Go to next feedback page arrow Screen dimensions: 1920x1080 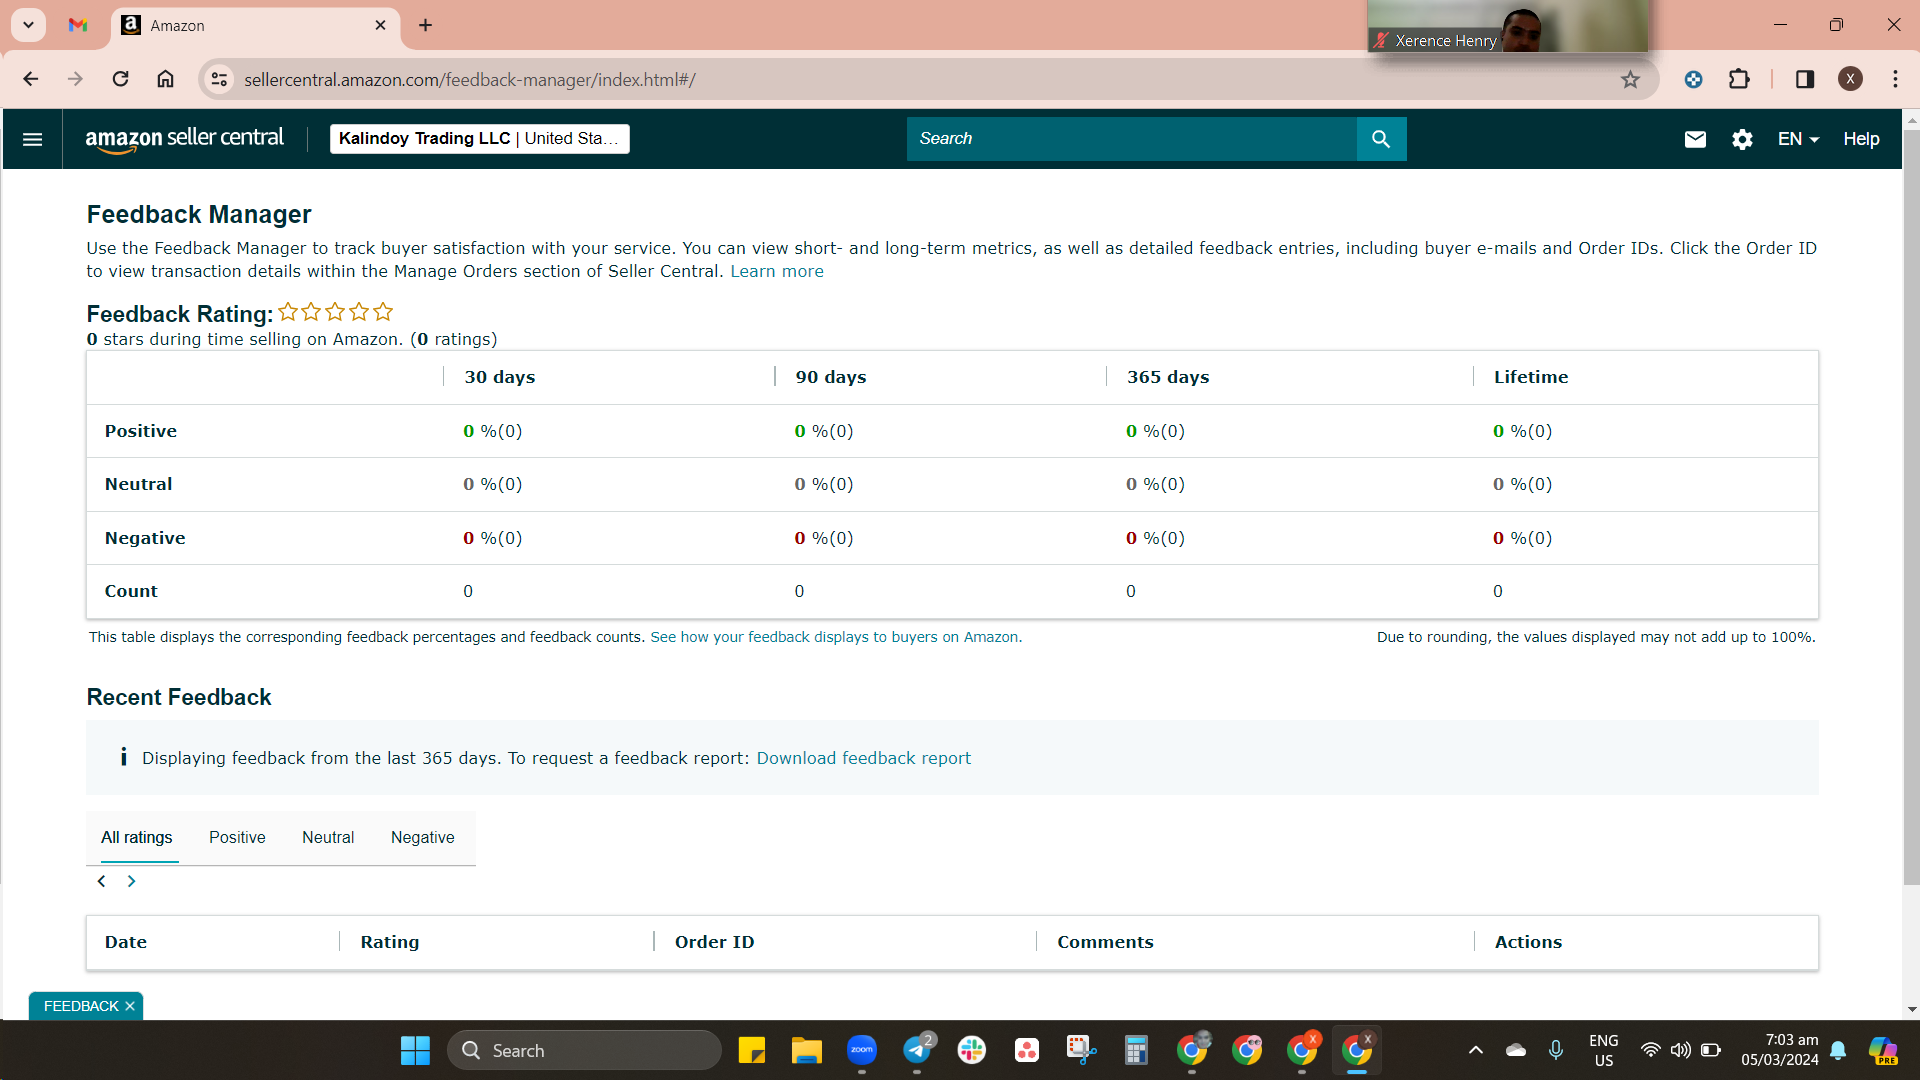pos(131,881)
